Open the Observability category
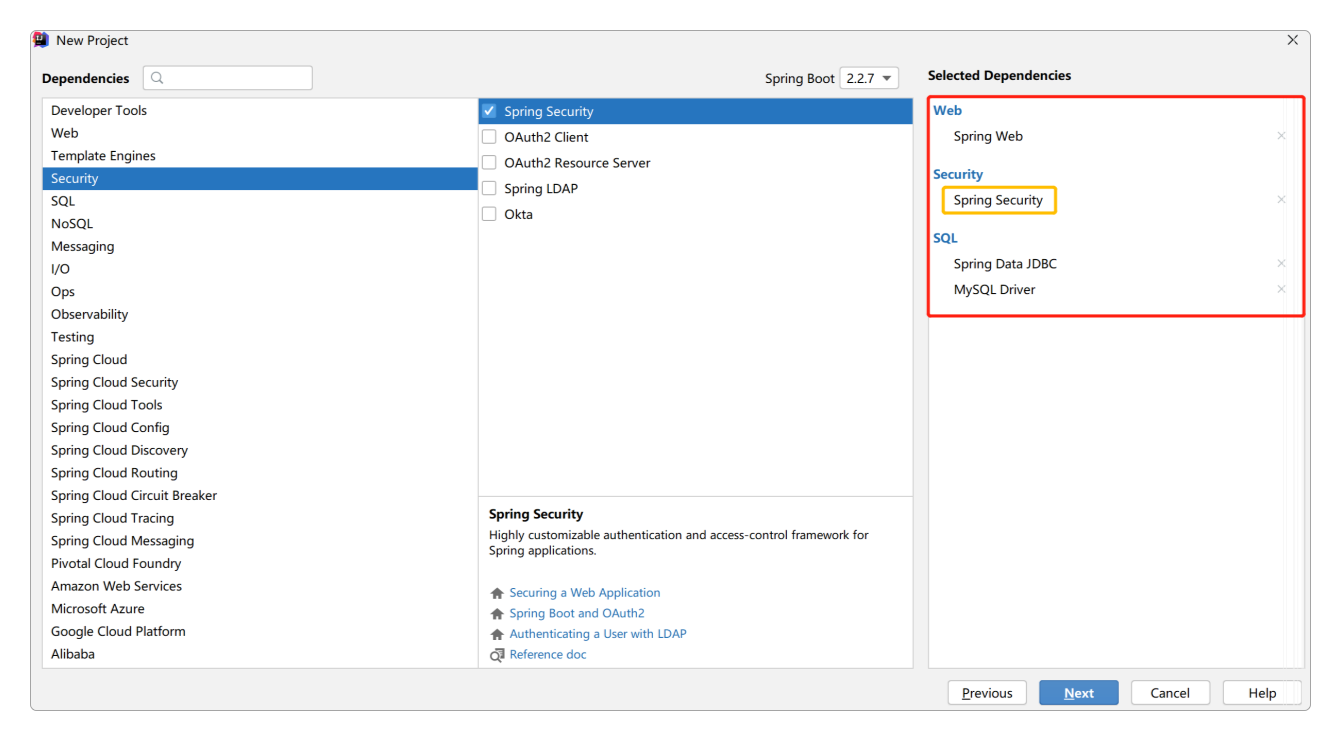This screenshot has height=741, width=1341. pyautogui.click(x=260, y=314)
